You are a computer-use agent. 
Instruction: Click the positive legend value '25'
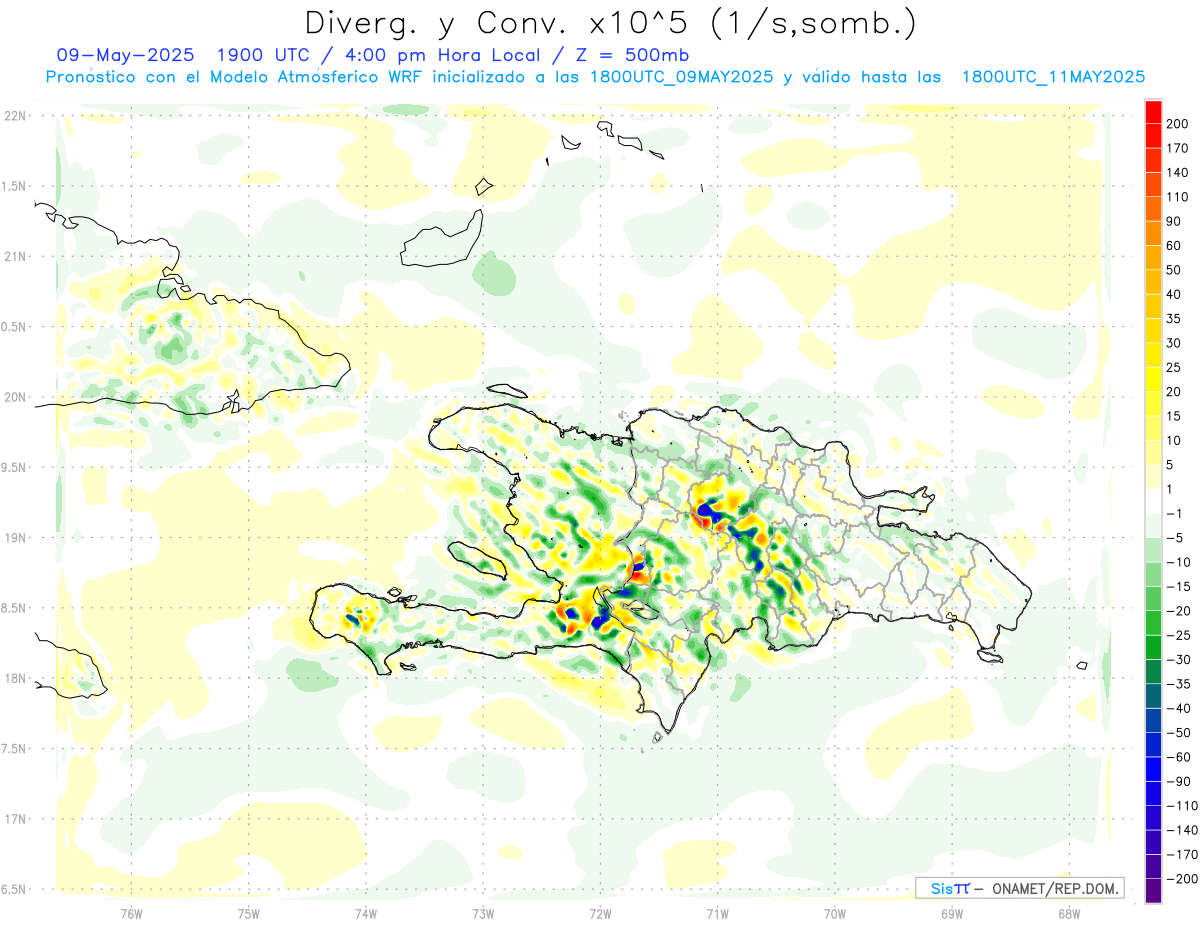coord(1175,367)
